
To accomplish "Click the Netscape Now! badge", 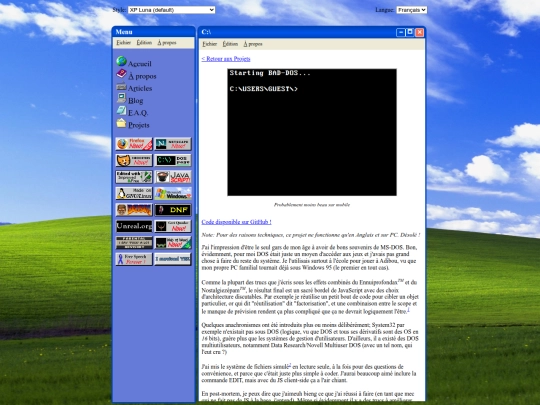I will (x=173, y=144).
